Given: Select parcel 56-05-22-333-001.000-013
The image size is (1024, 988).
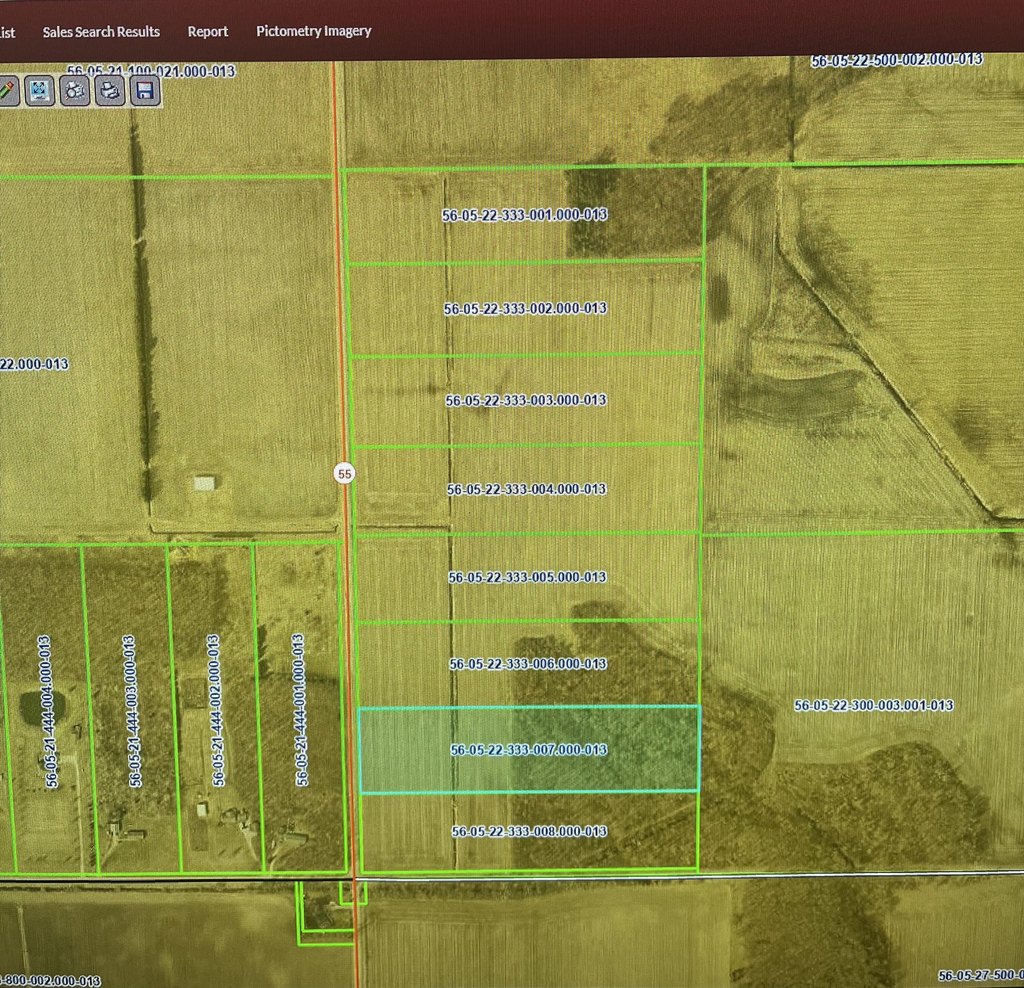Looking at the screenshot, I should pyautogui.click(x=525, y=215).
